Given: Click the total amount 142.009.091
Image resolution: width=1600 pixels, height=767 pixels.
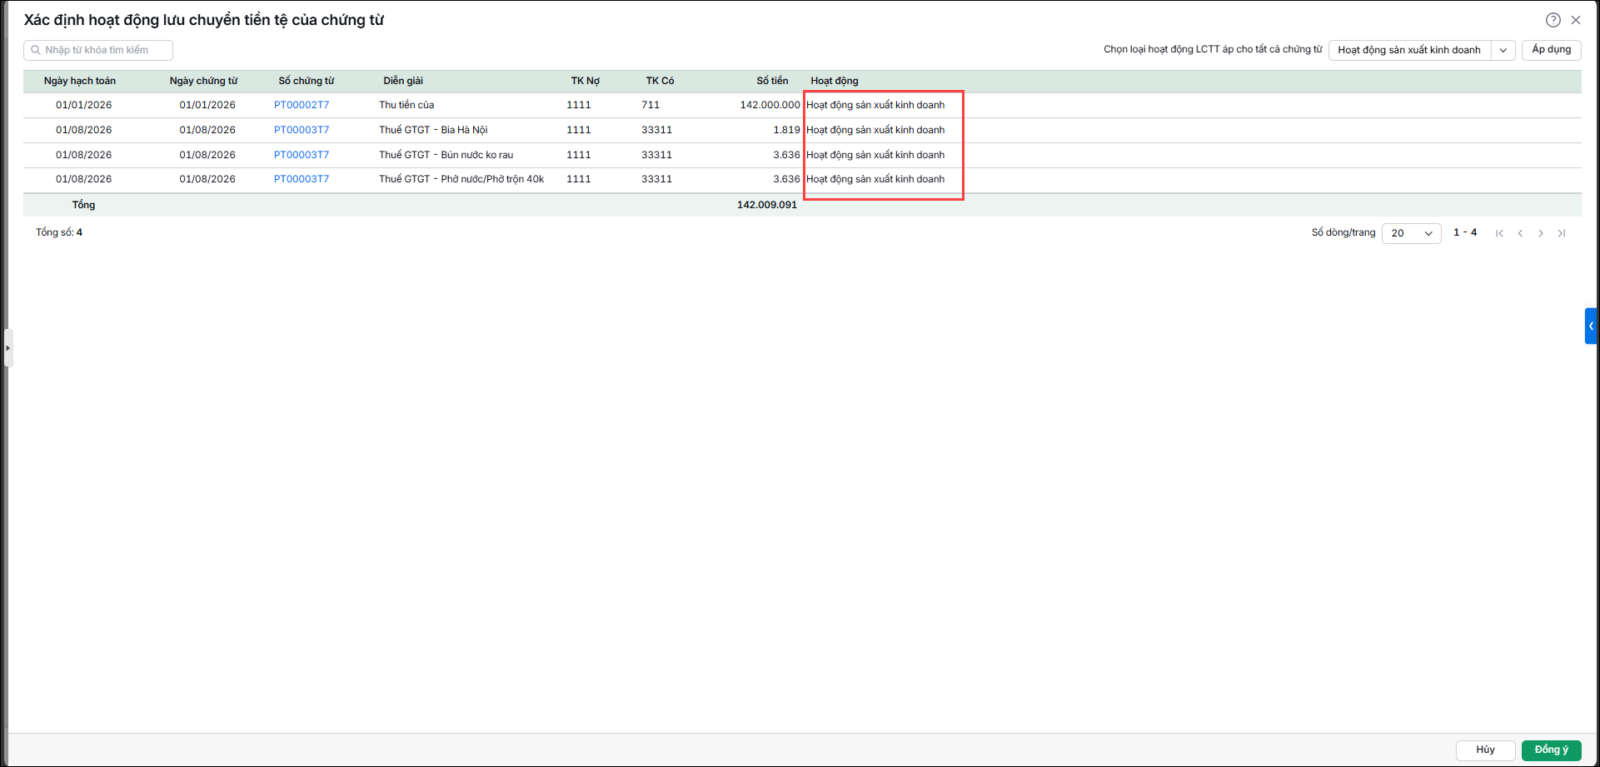Looking at the screenshot, I should click(767, 205).
